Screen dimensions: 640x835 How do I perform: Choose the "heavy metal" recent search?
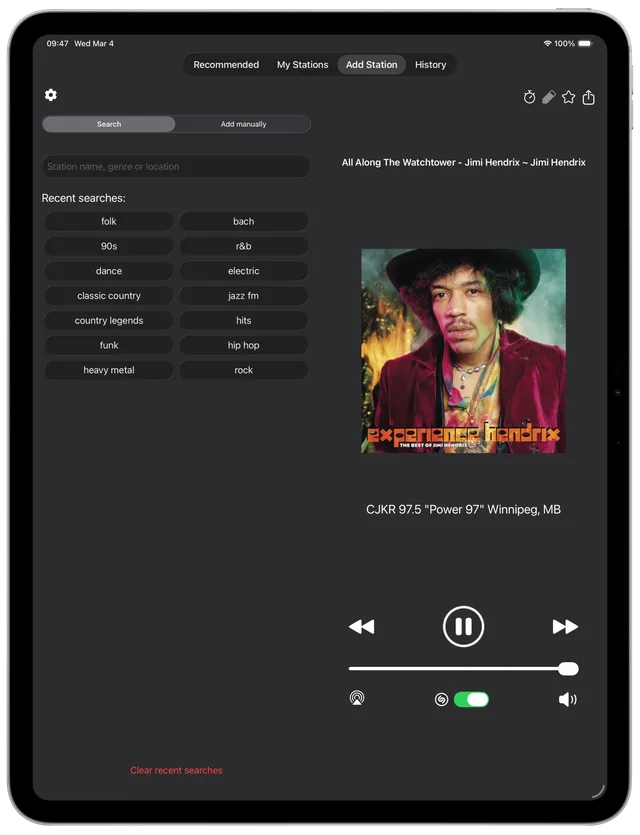[x=109, y=370]
